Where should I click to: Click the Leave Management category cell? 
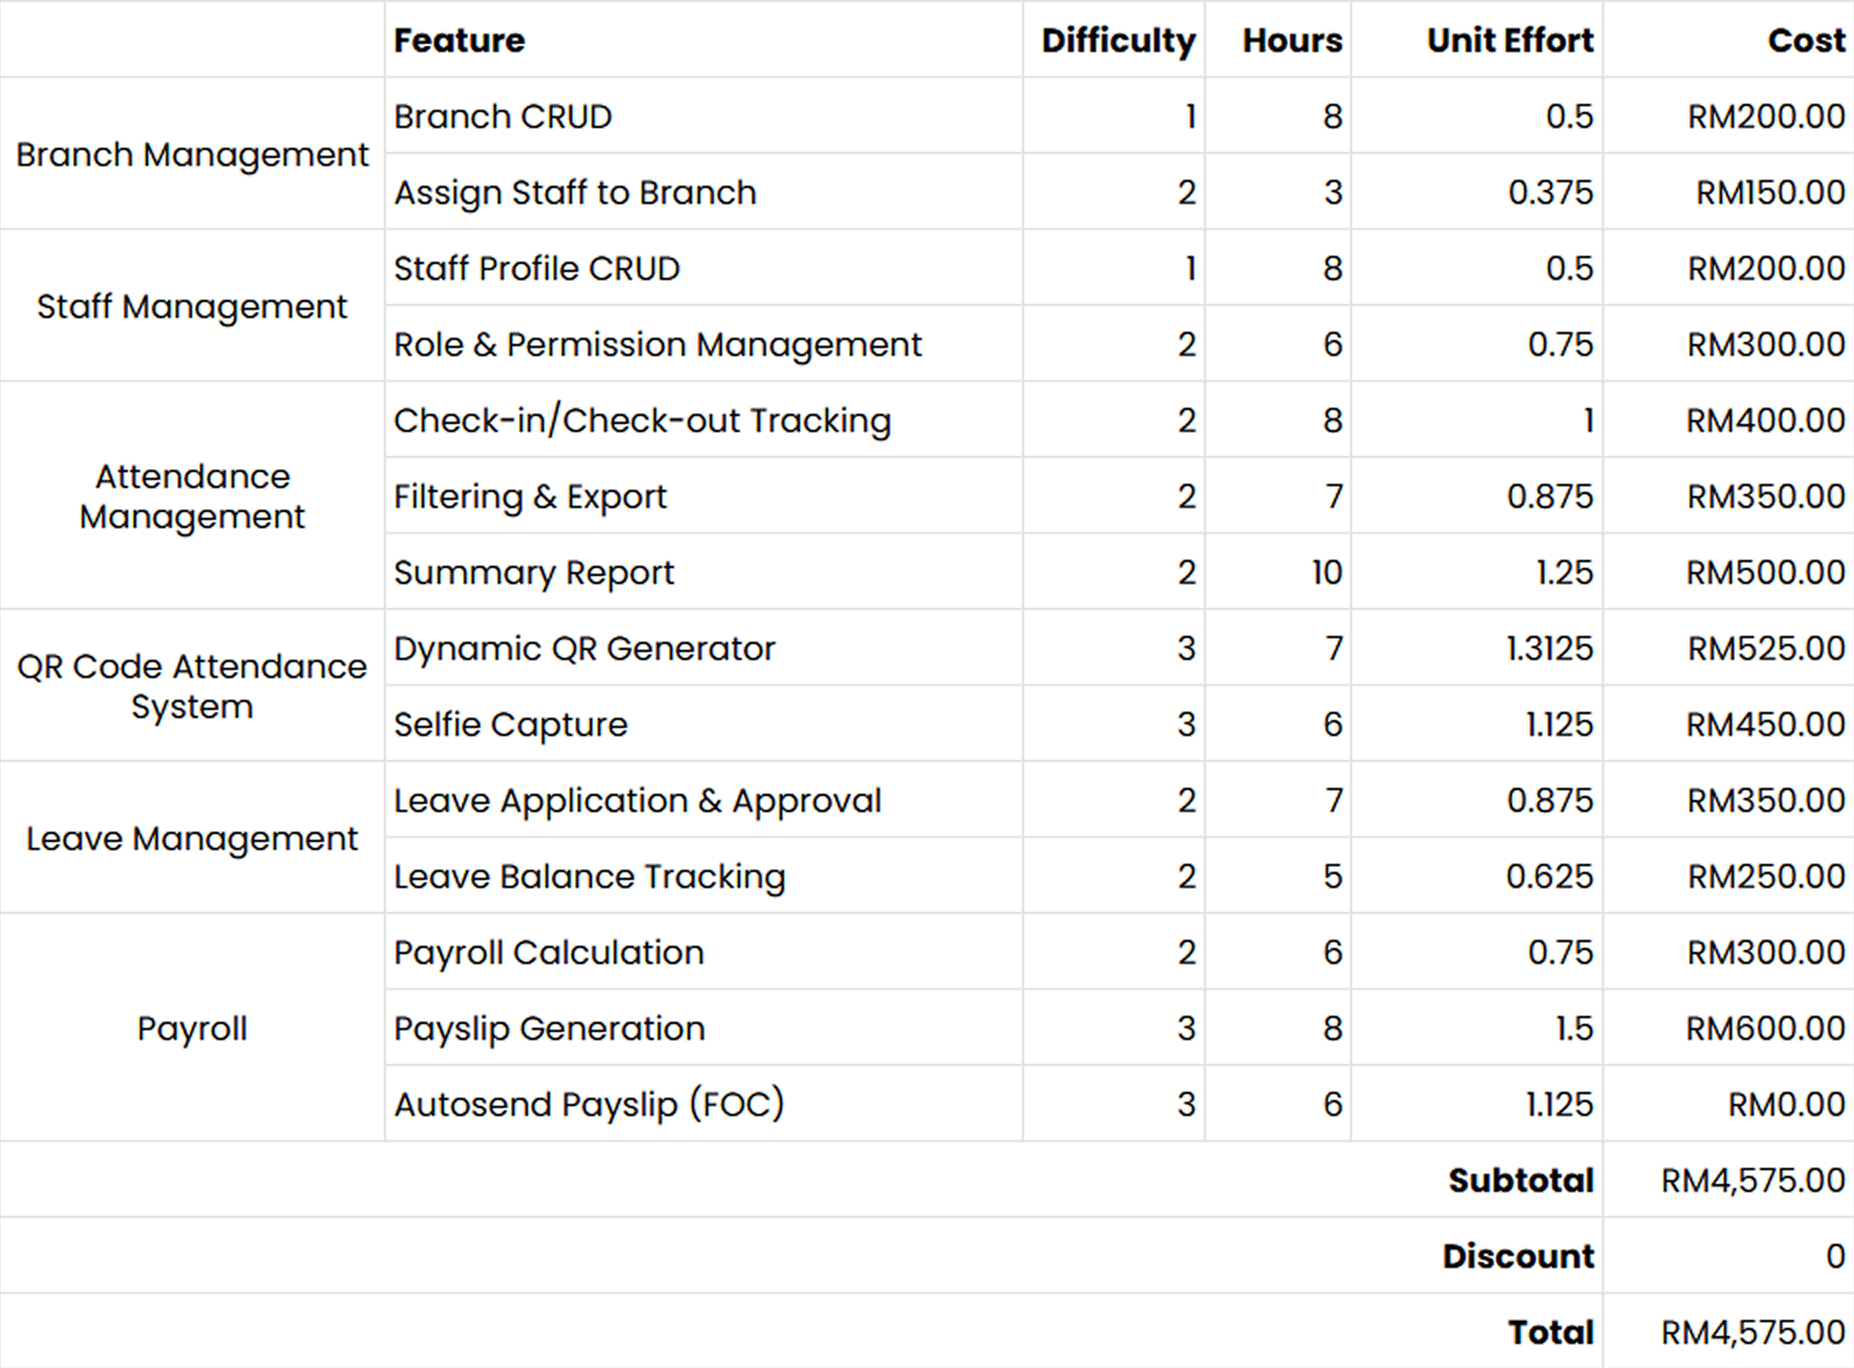click(192, 838)
